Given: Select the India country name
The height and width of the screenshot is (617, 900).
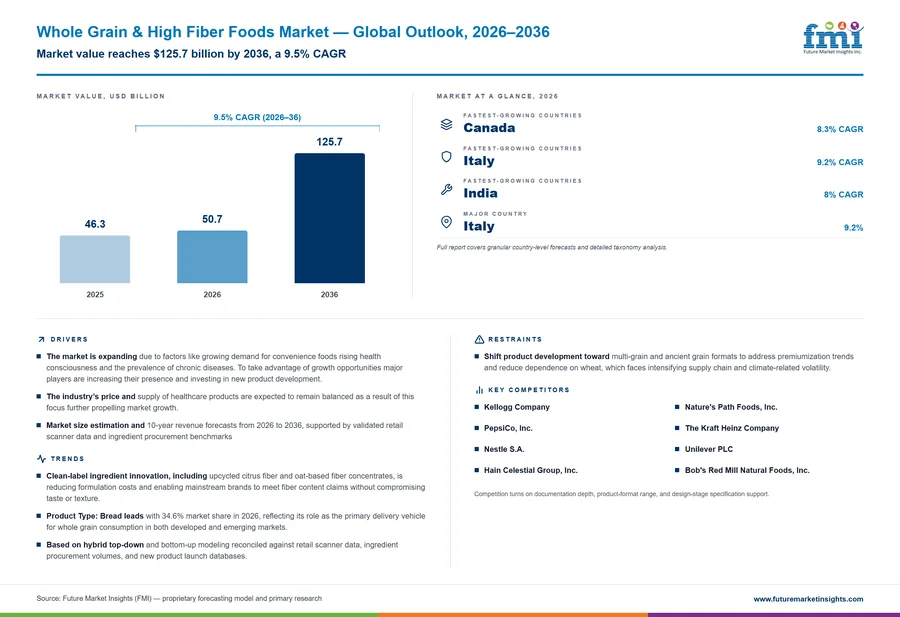Looking at the screenshot, I should tap(480, 193).
